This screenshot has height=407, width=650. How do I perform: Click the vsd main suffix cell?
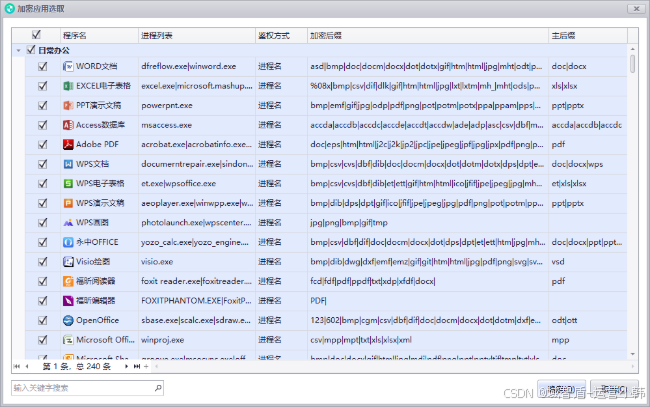pos(588,262)
